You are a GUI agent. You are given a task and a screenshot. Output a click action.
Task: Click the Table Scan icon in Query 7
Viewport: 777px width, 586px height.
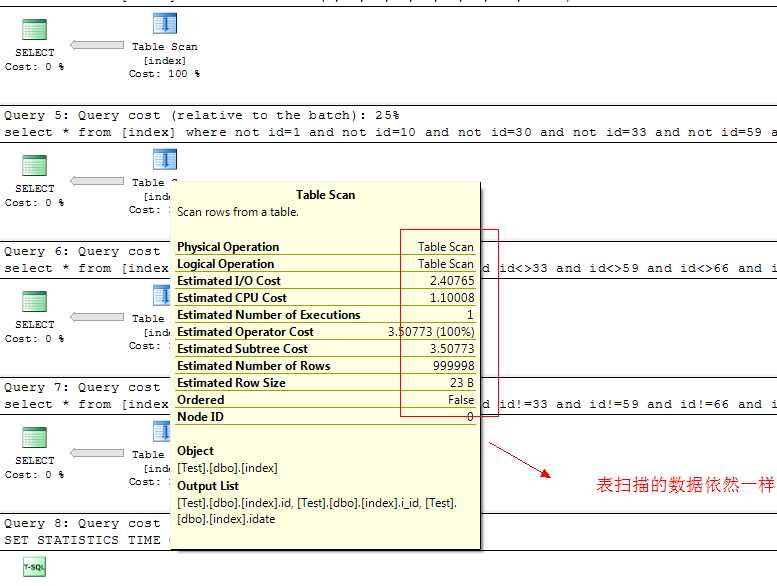(x=162, y=431)
